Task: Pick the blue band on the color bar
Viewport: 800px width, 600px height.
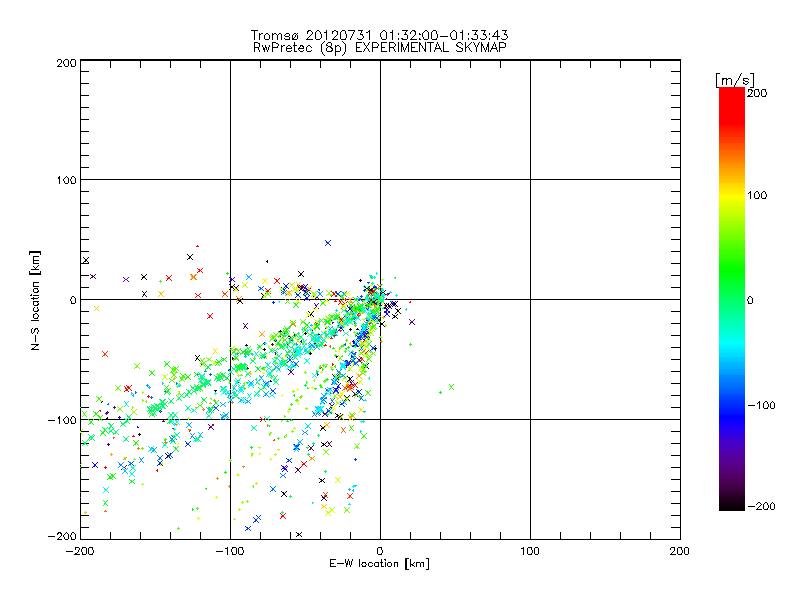Action: point(731,405)
